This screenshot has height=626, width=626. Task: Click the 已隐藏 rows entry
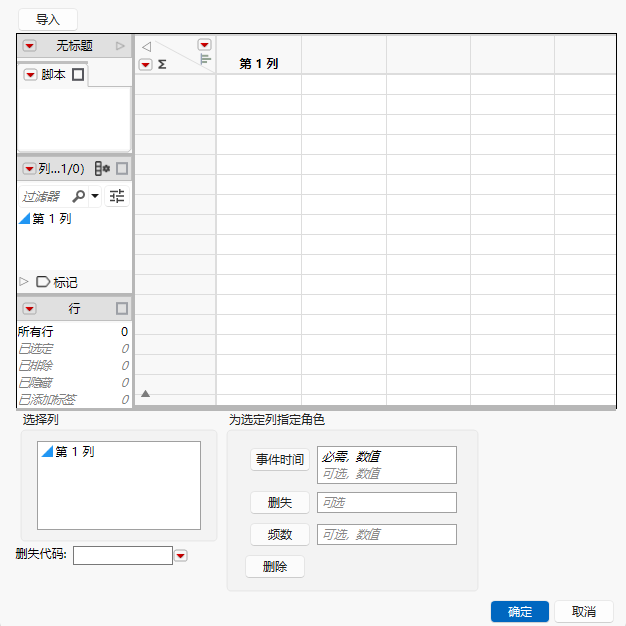[x=73, y=382]
